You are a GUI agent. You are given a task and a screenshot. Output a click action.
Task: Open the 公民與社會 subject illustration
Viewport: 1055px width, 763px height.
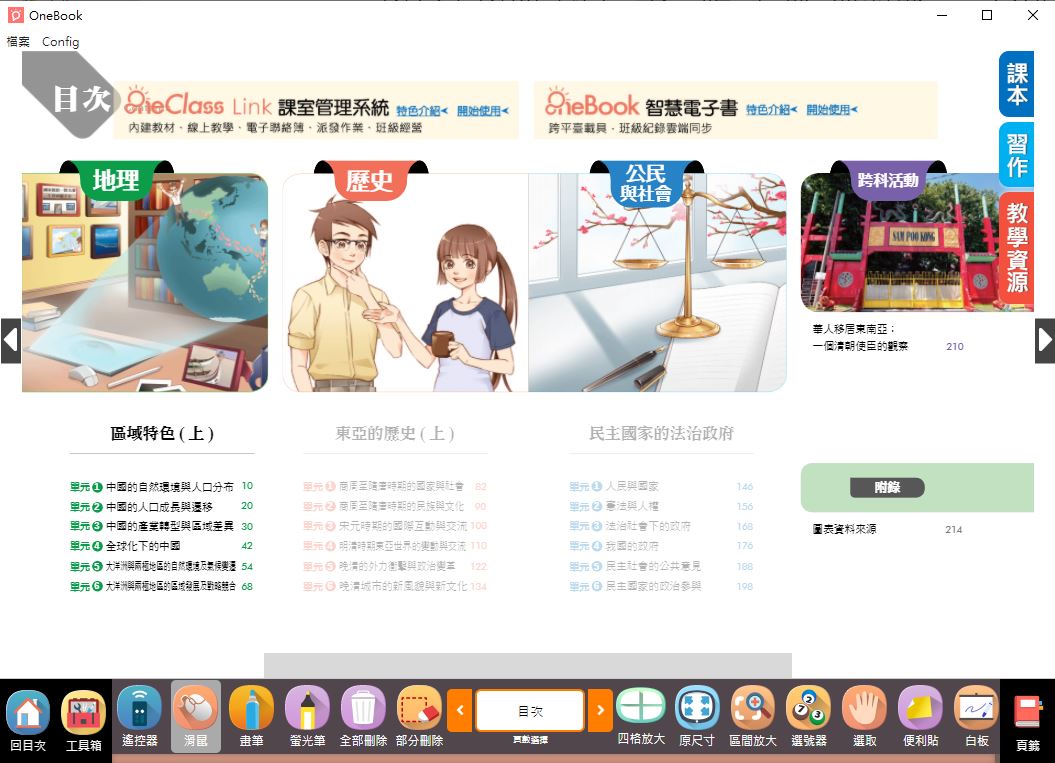[x=657, y=282]
